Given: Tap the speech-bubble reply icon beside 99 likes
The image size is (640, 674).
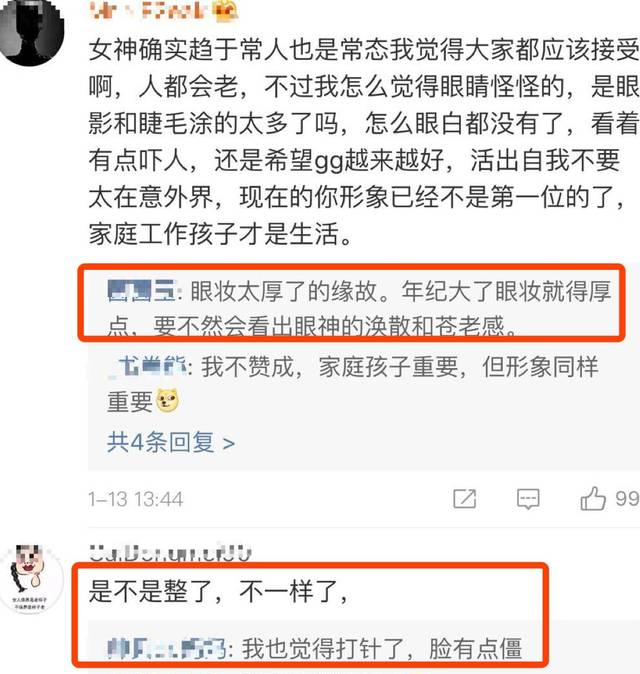Looking at the screenshot, I should (x=528, y=499).
